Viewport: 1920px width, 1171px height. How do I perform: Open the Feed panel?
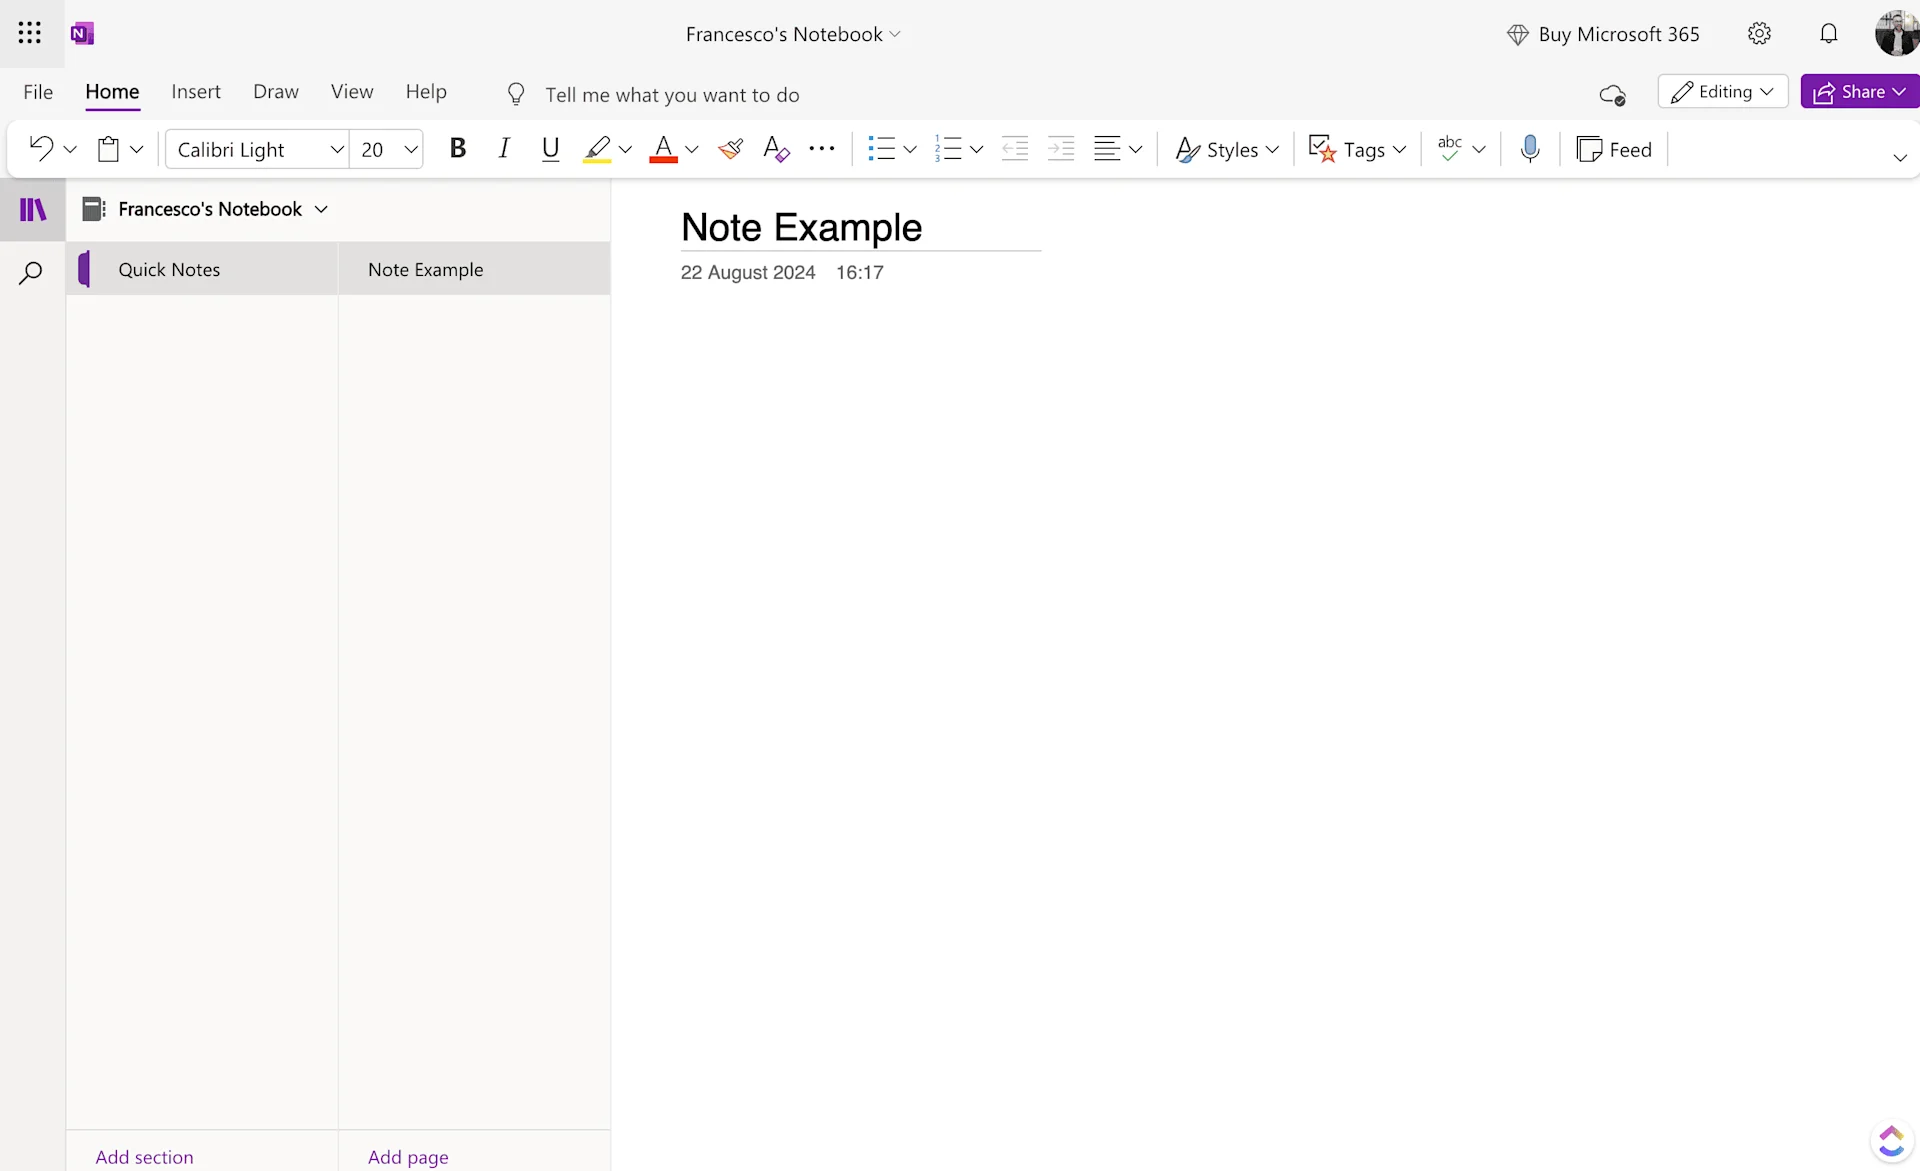(1614, 148)
